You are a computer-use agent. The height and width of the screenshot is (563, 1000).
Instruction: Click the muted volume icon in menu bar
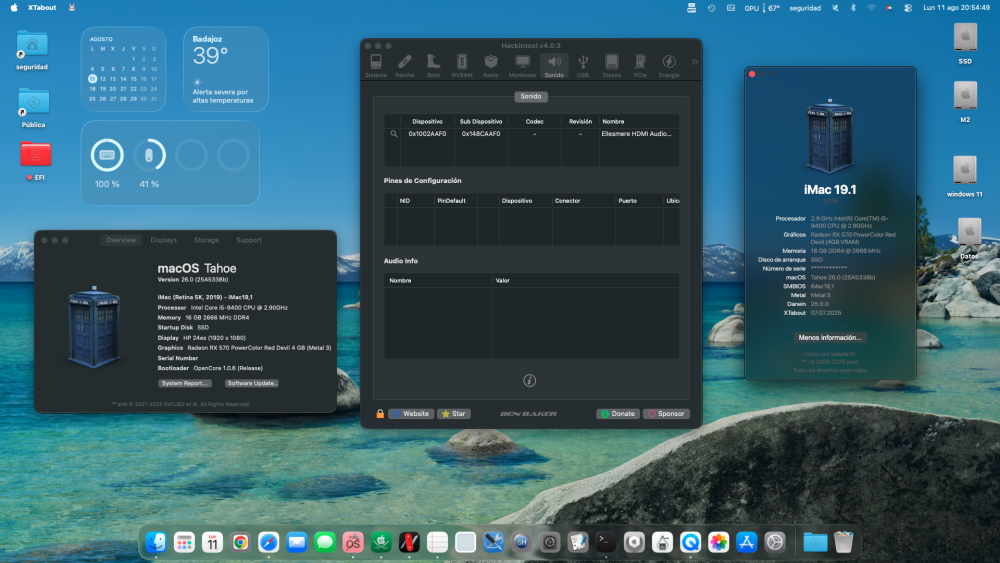[x=835, y=8]
